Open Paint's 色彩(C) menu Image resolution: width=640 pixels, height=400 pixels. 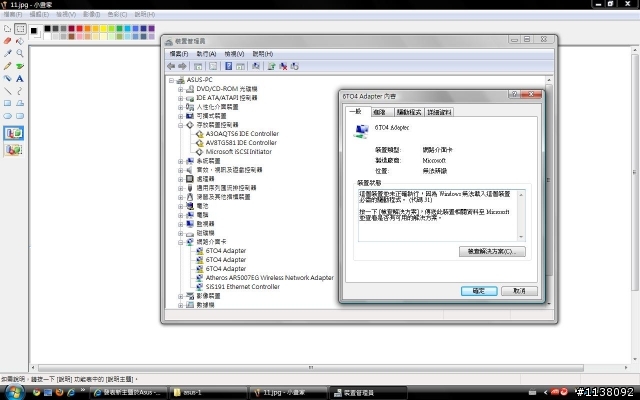118,14
